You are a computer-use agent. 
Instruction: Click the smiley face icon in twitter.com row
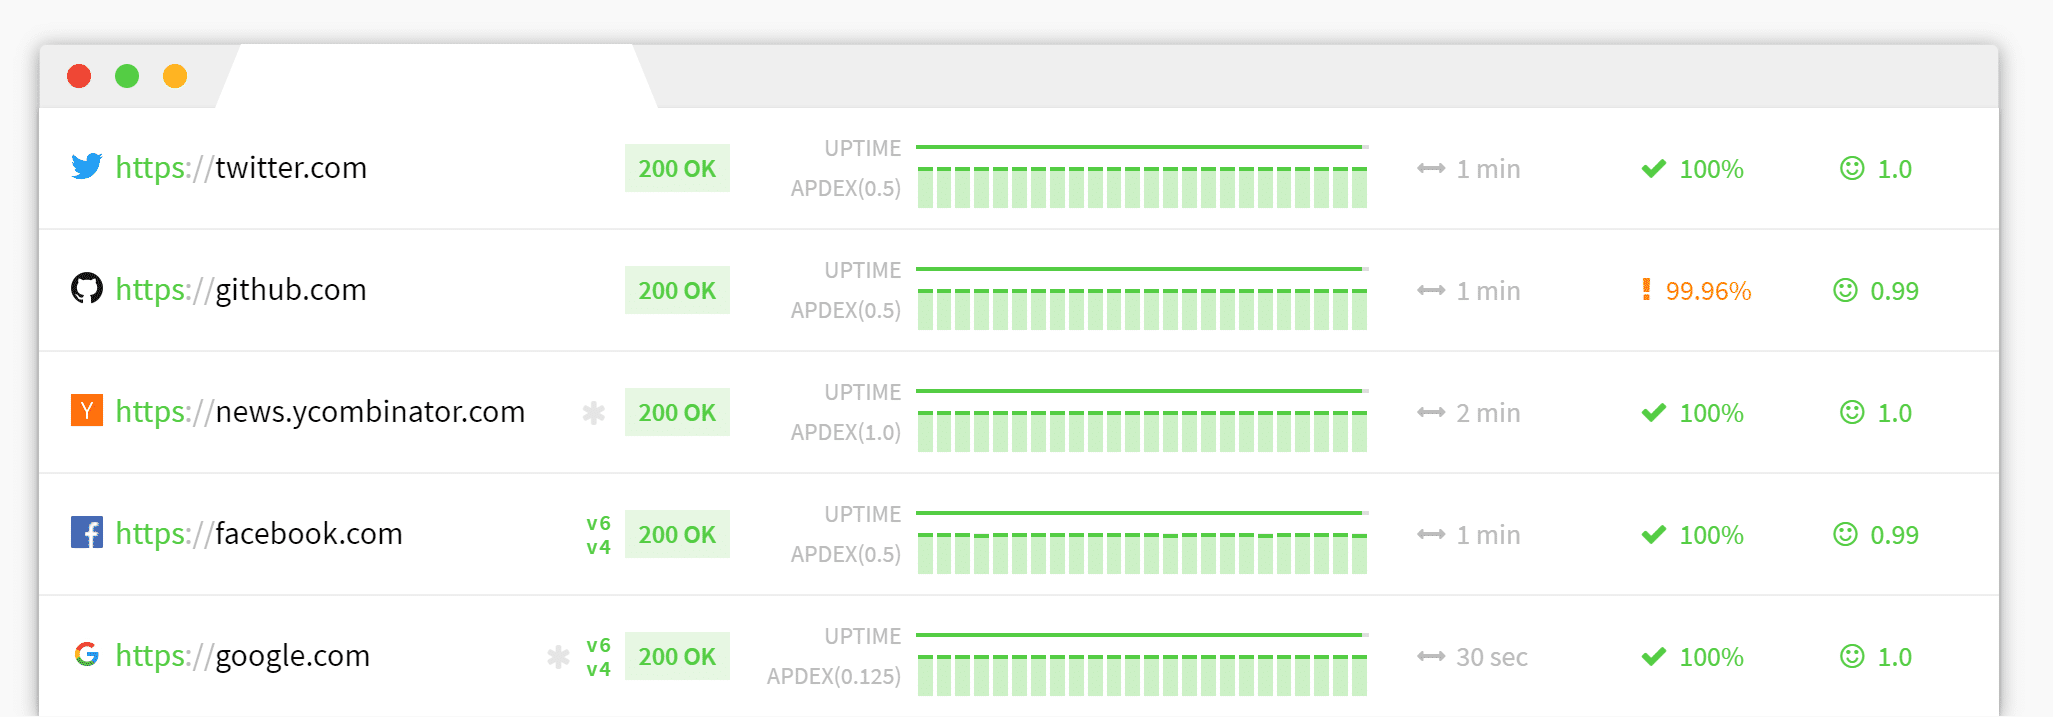tap(1852, 168)
